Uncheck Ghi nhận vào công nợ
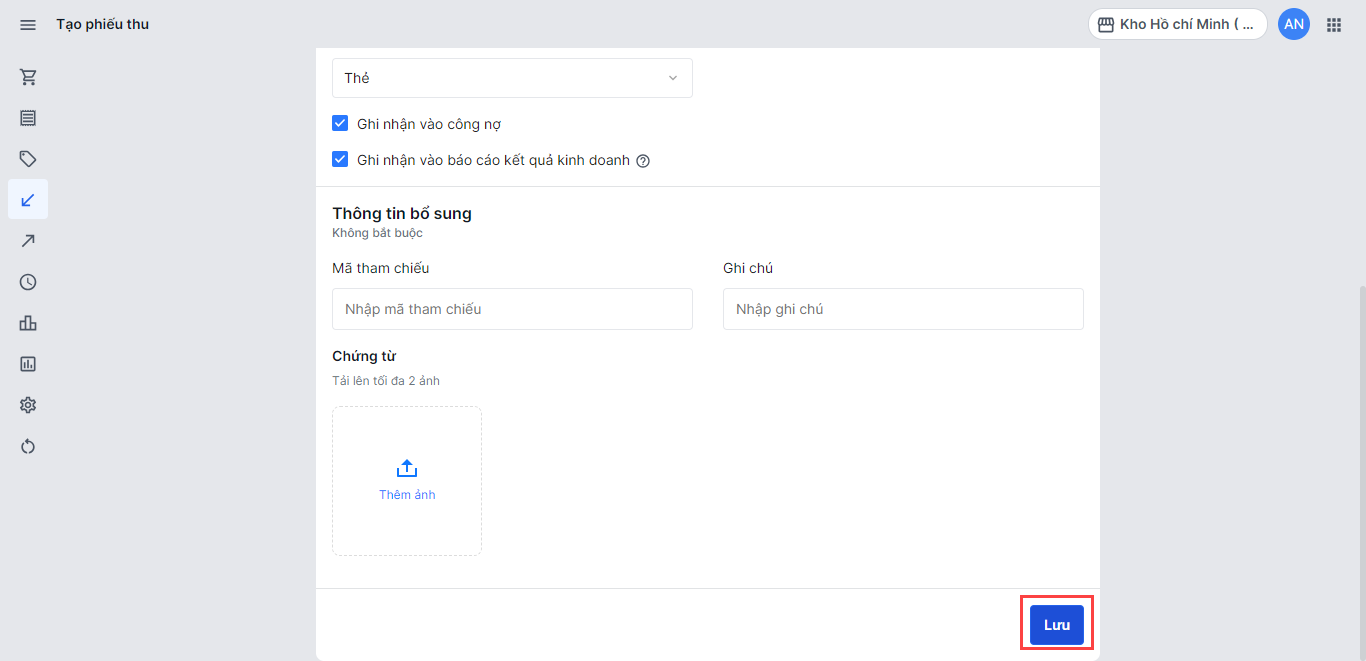The height and width of the screenshot is (661, 1366). pyautogui.click(x=340, y=124)
